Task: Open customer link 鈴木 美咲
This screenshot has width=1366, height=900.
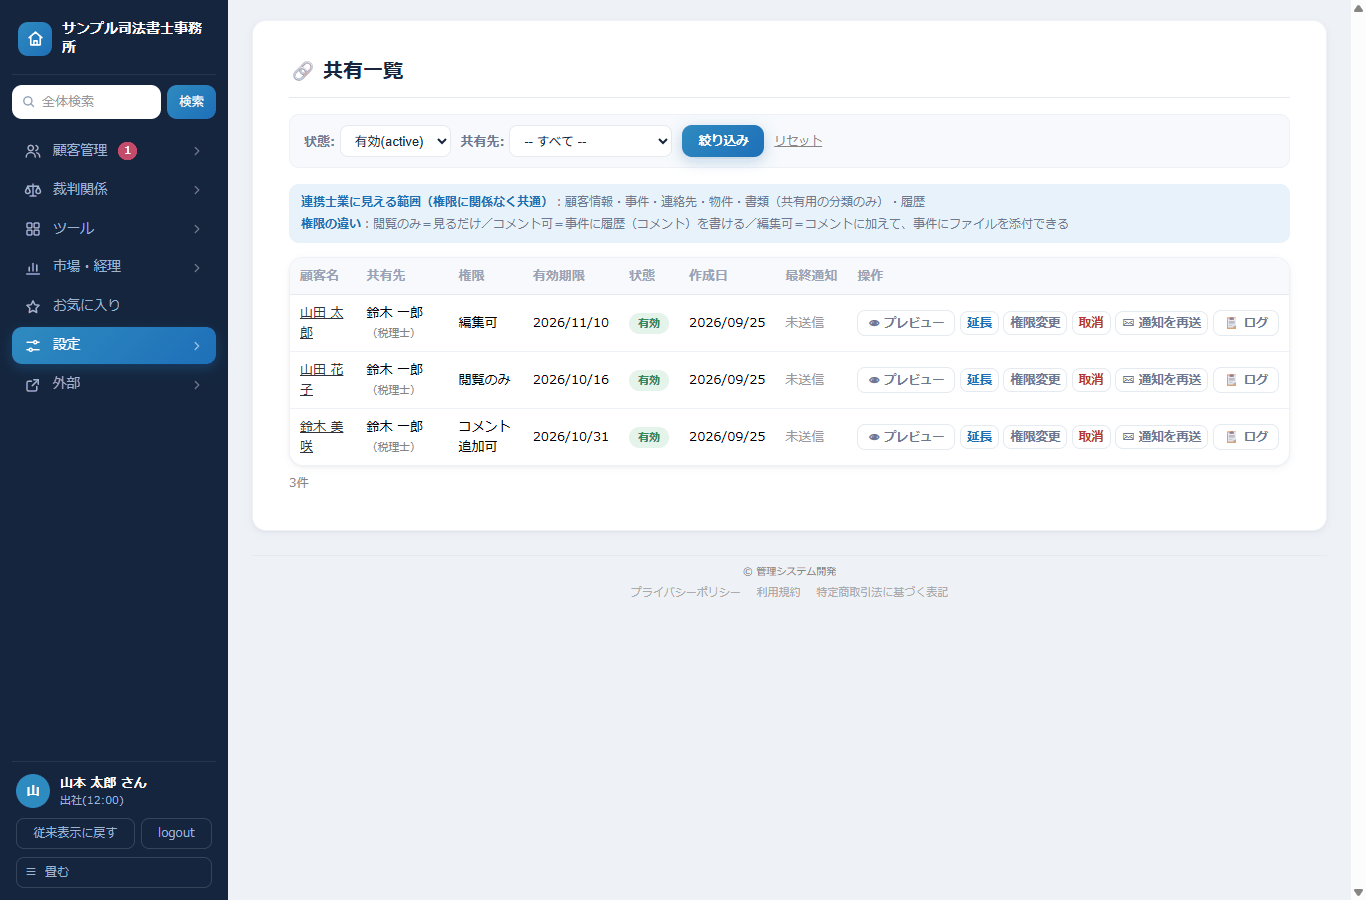Action: pyautogui.click(x=321, y=437)
